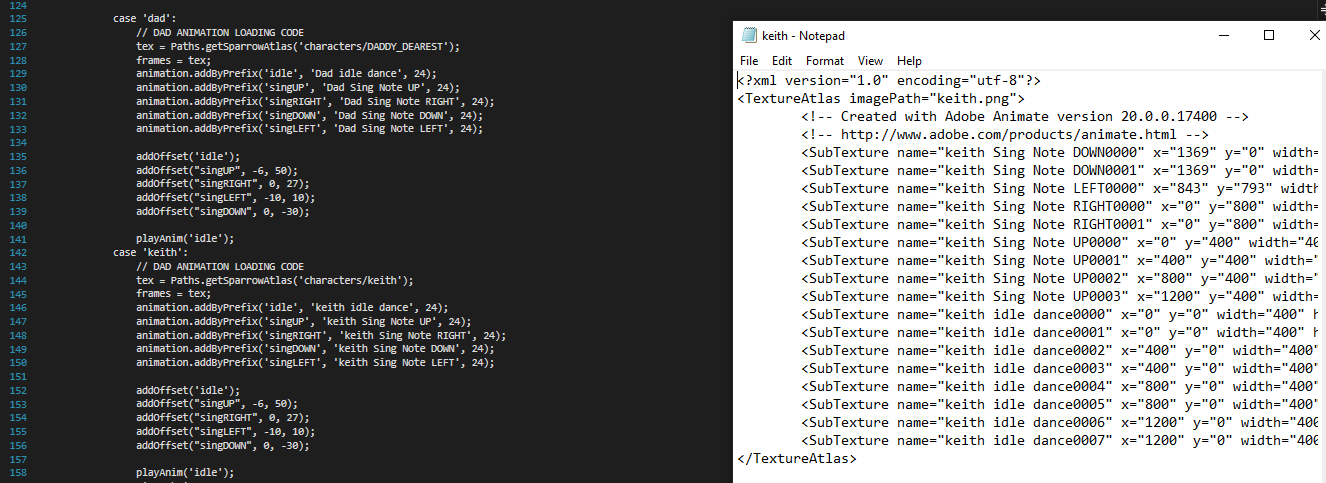Close the keith Notepad window
Screen dimensions: 1326x483
point(1312,35)
